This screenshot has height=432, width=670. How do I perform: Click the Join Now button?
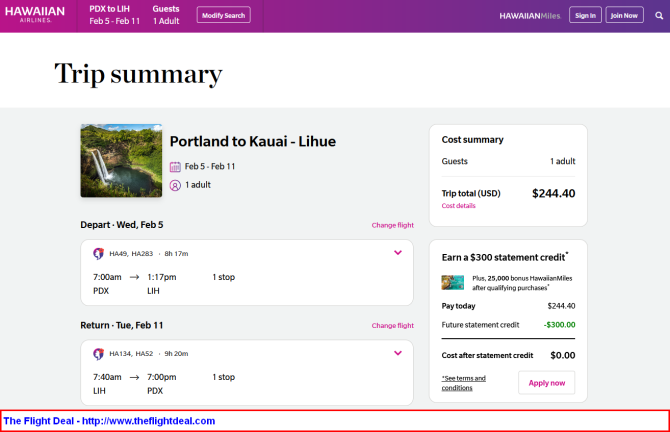pyautogui.click(x=624, y=15)
